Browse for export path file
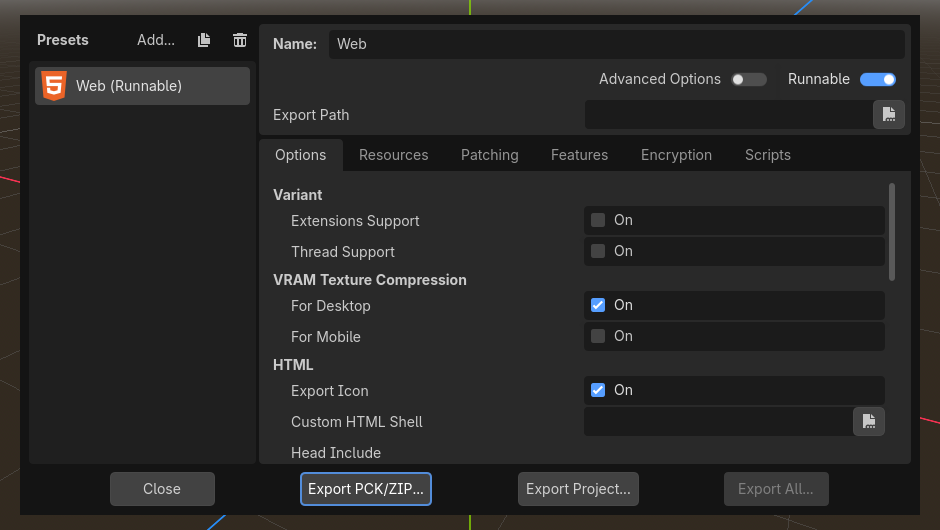This screenshot has width=940, height=530. pyautogui.click(x=888, y=115)
